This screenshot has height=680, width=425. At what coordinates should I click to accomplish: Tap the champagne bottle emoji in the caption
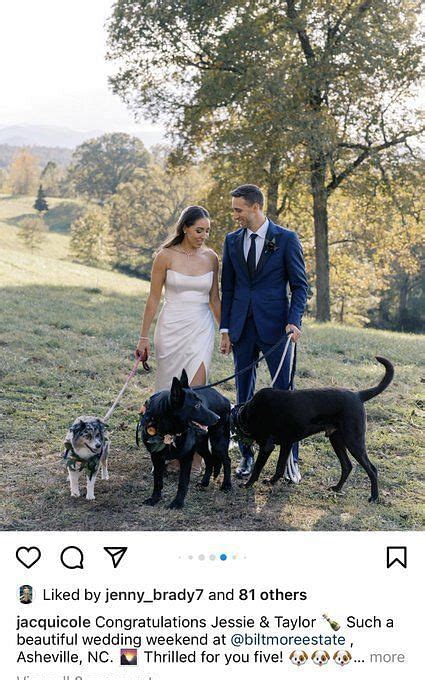(x=331, y=622)
